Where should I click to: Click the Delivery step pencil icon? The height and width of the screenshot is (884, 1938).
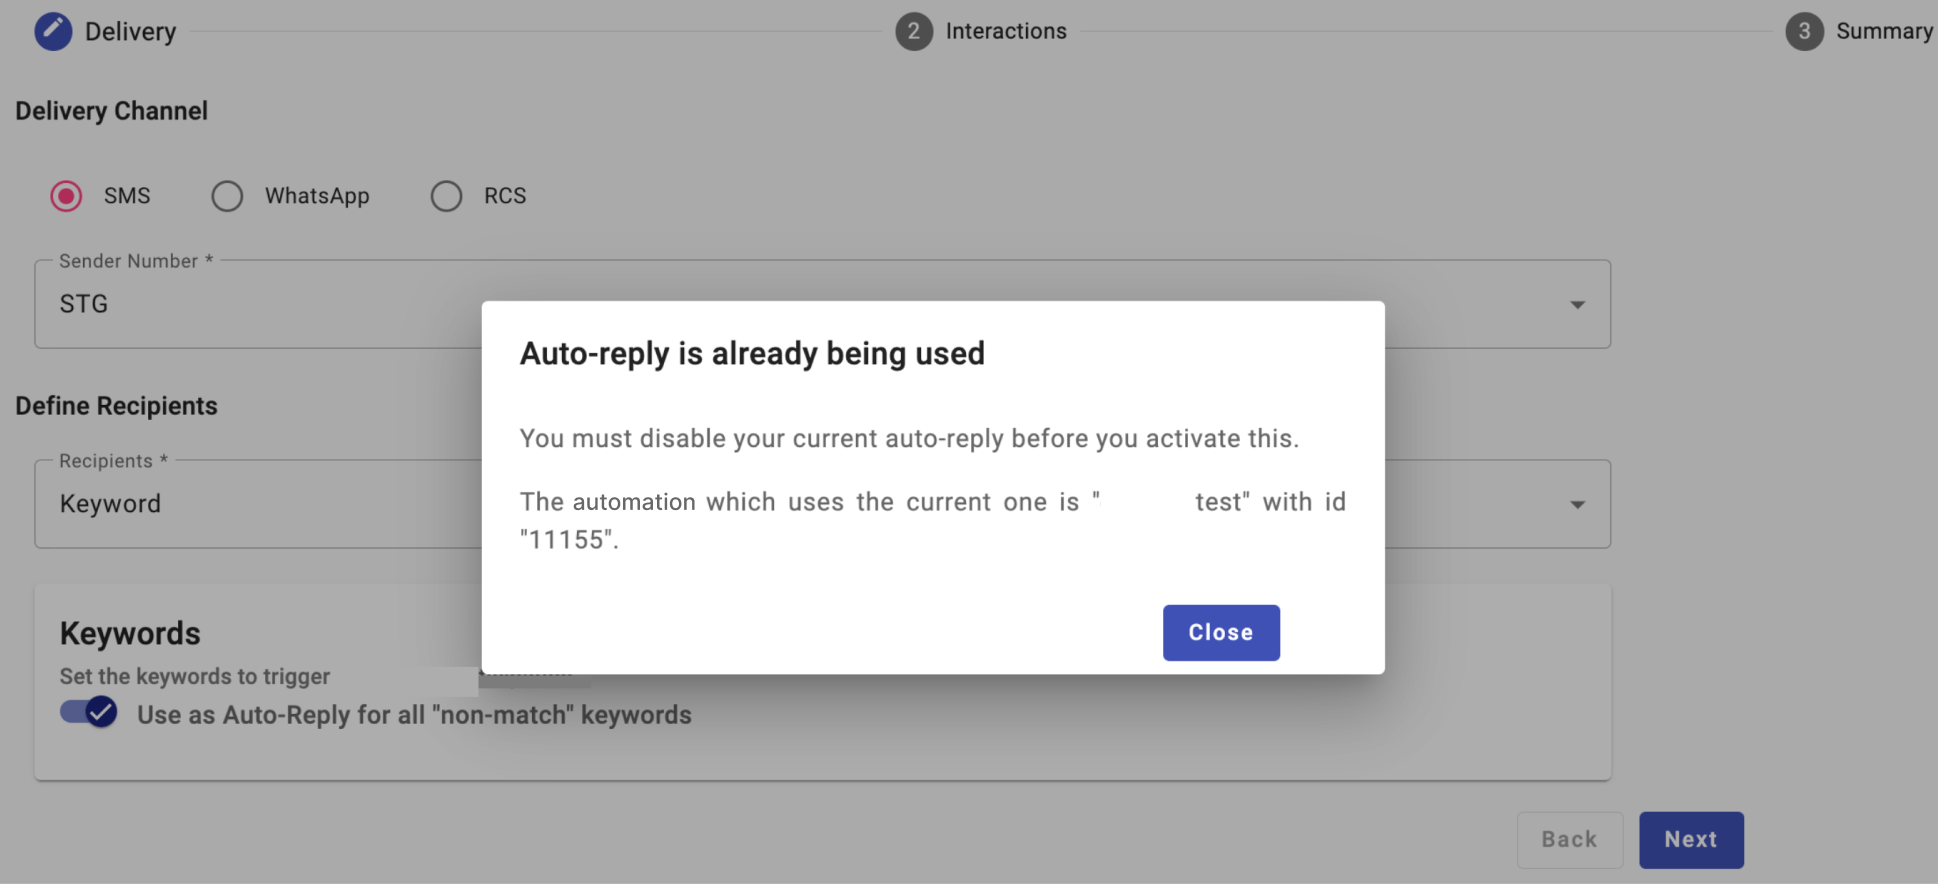pos(53,32)
